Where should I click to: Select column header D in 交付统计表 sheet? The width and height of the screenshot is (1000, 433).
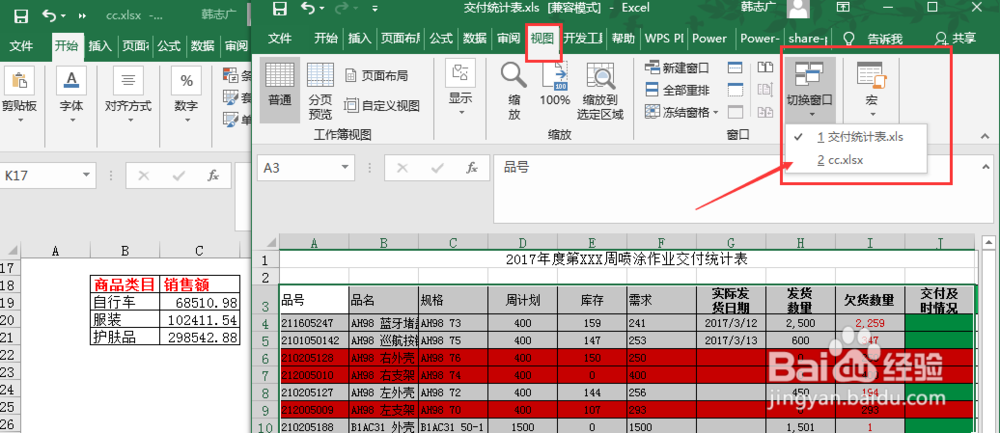click(x=522, y=242)
